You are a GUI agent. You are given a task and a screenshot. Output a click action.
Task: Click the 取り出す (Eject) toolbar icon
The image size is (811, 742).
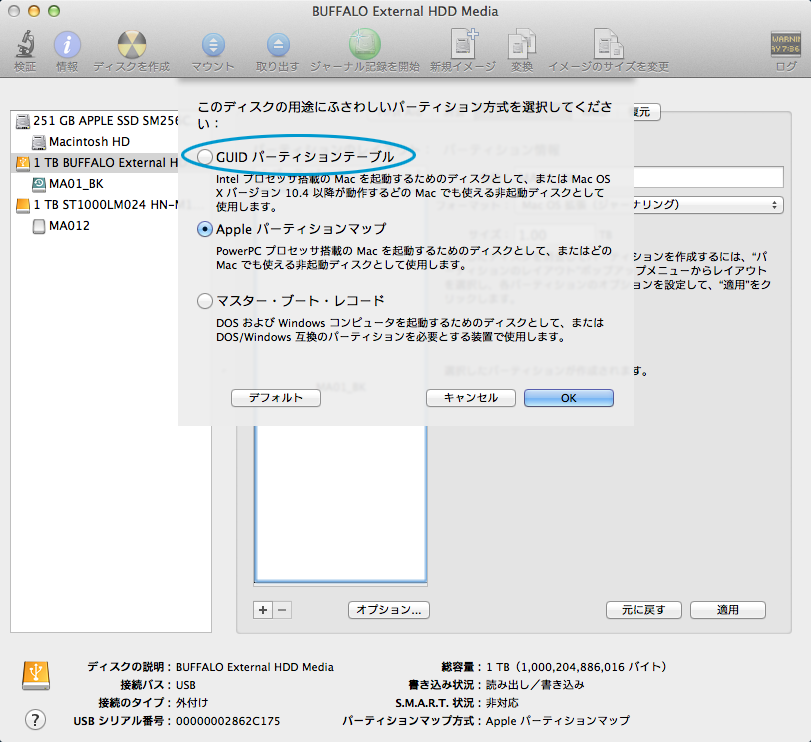[x=277, y=45]
